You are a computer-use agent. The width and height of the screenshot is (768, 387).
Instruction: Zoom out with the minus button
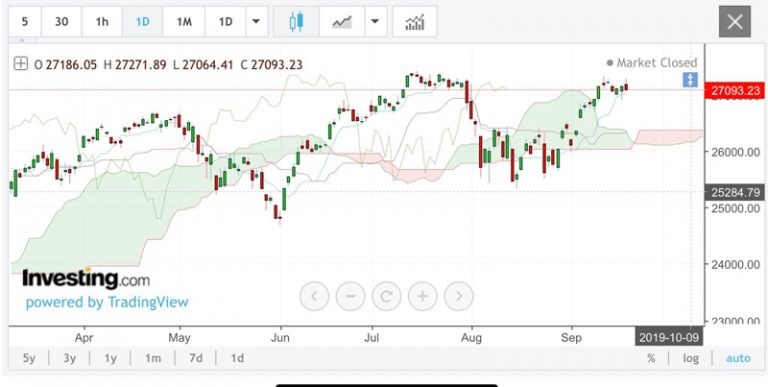(x=350, y=296)
